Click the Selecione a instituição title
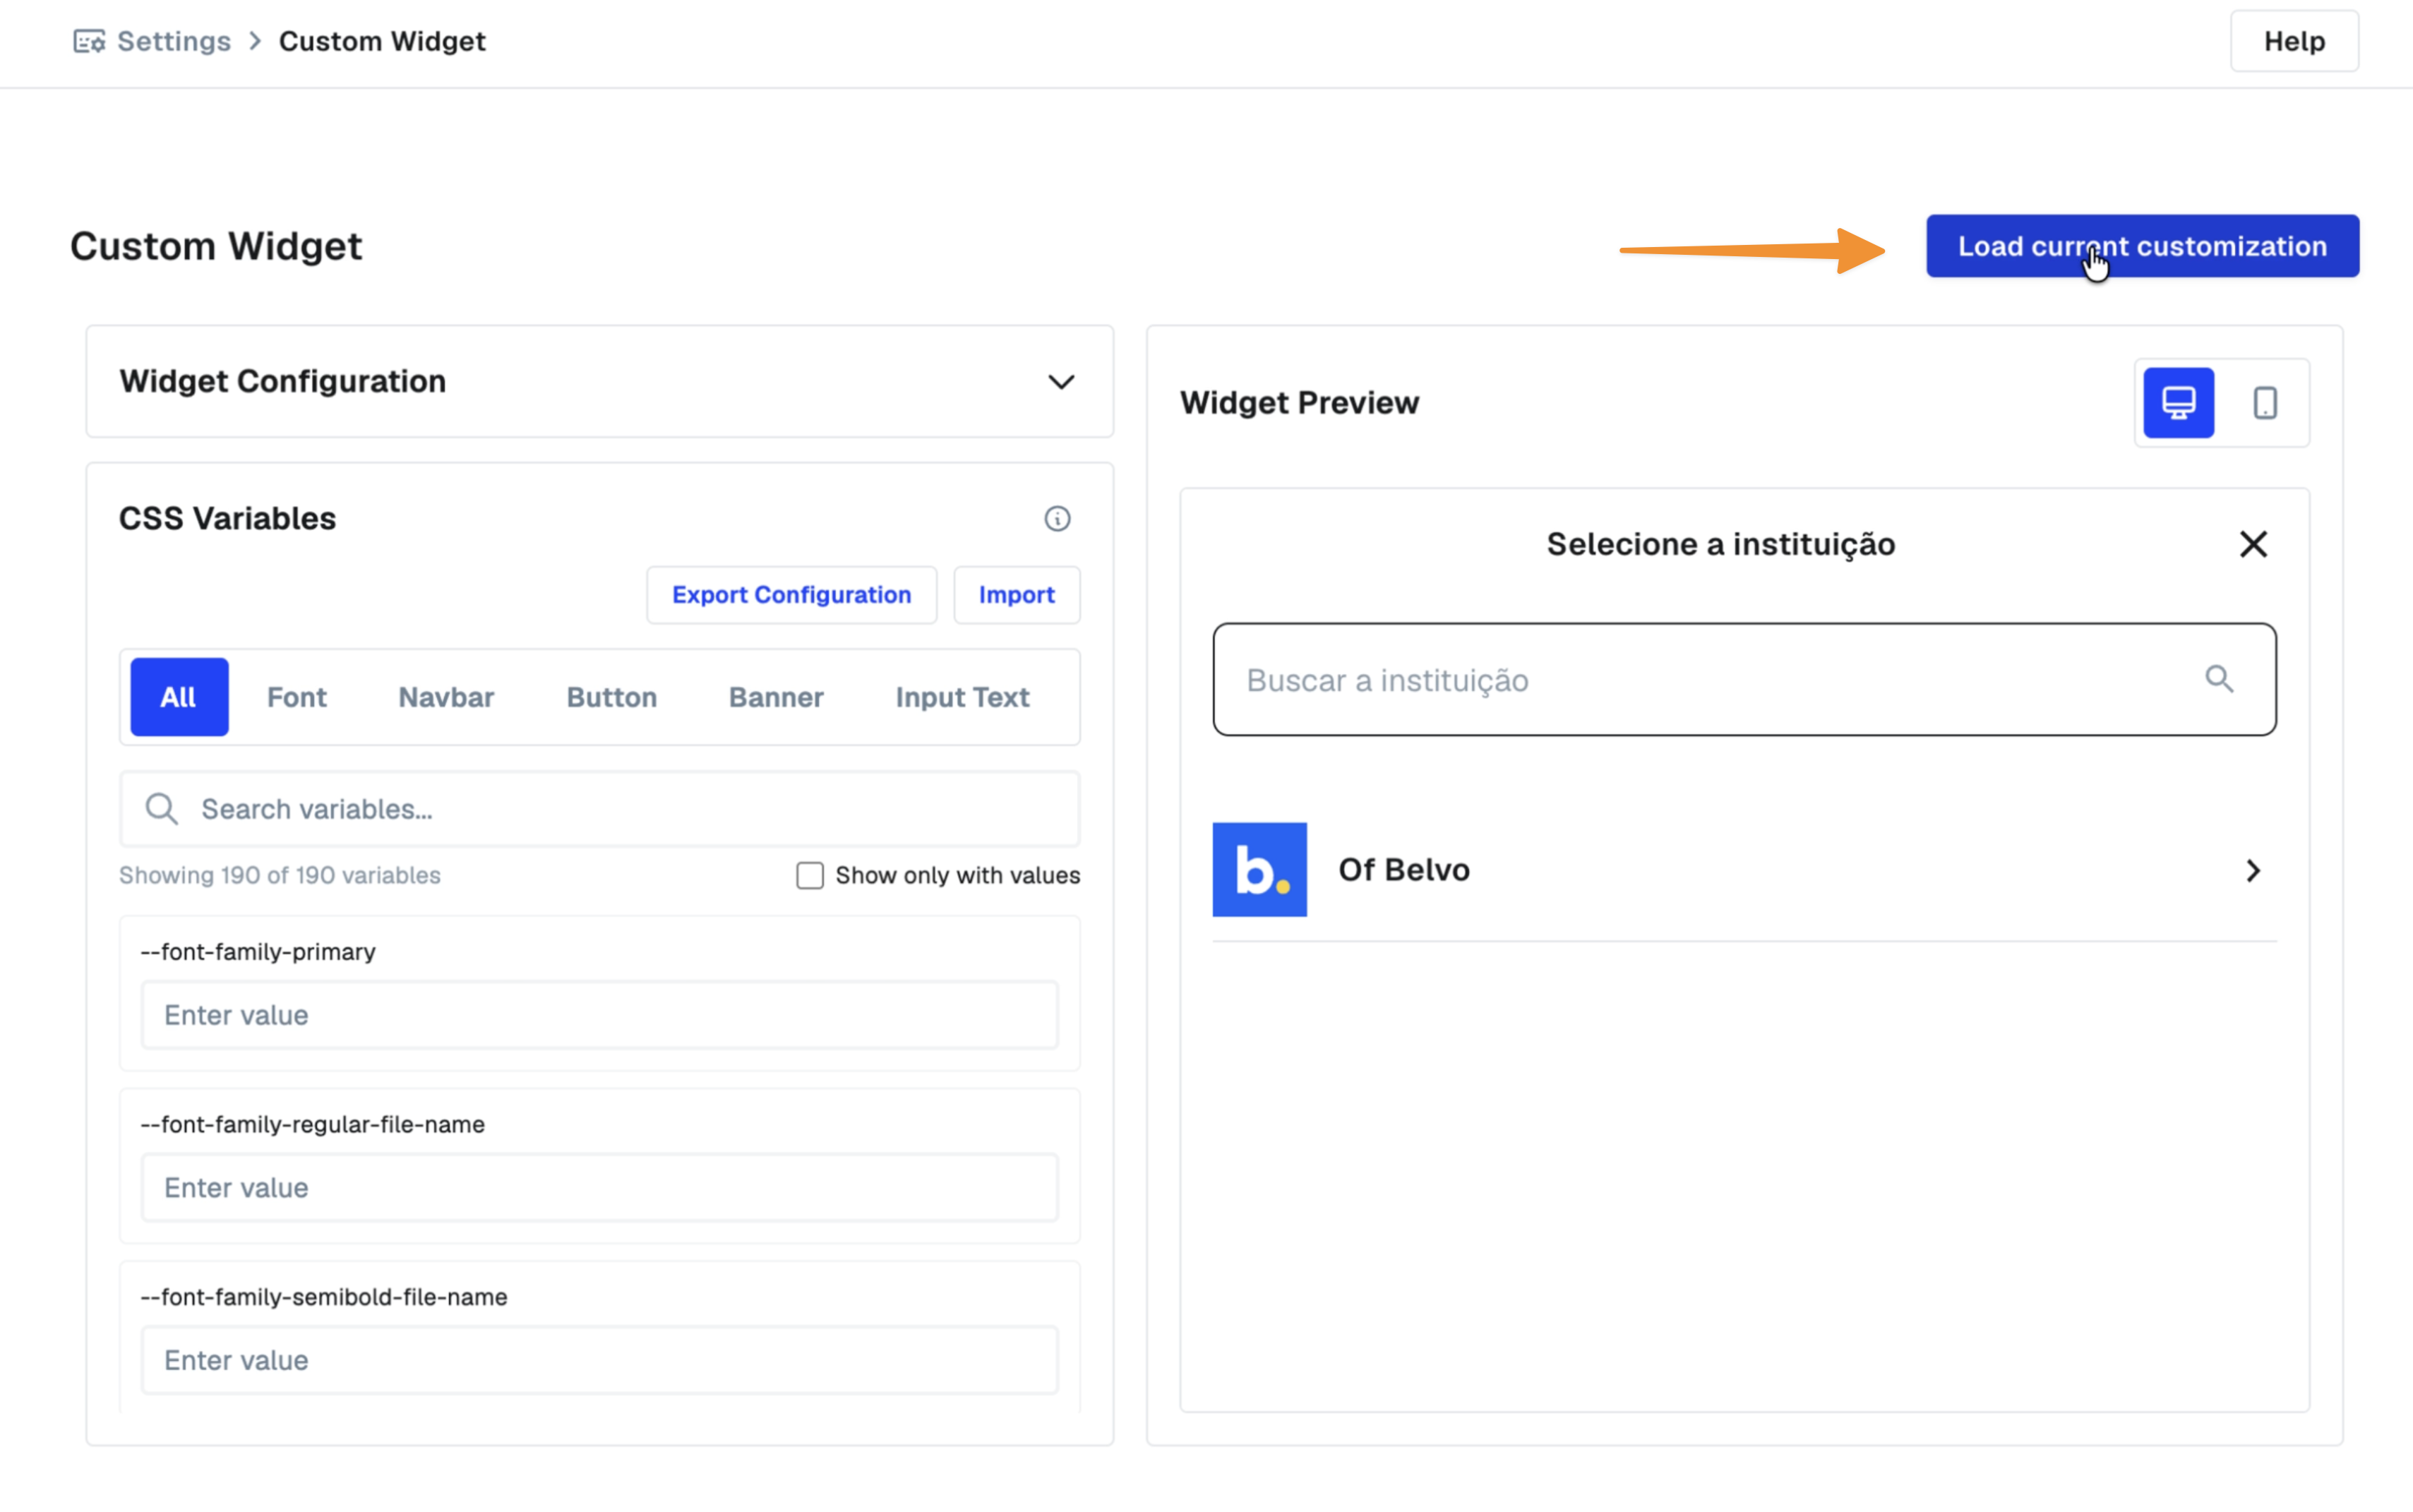 (1720, 544)
